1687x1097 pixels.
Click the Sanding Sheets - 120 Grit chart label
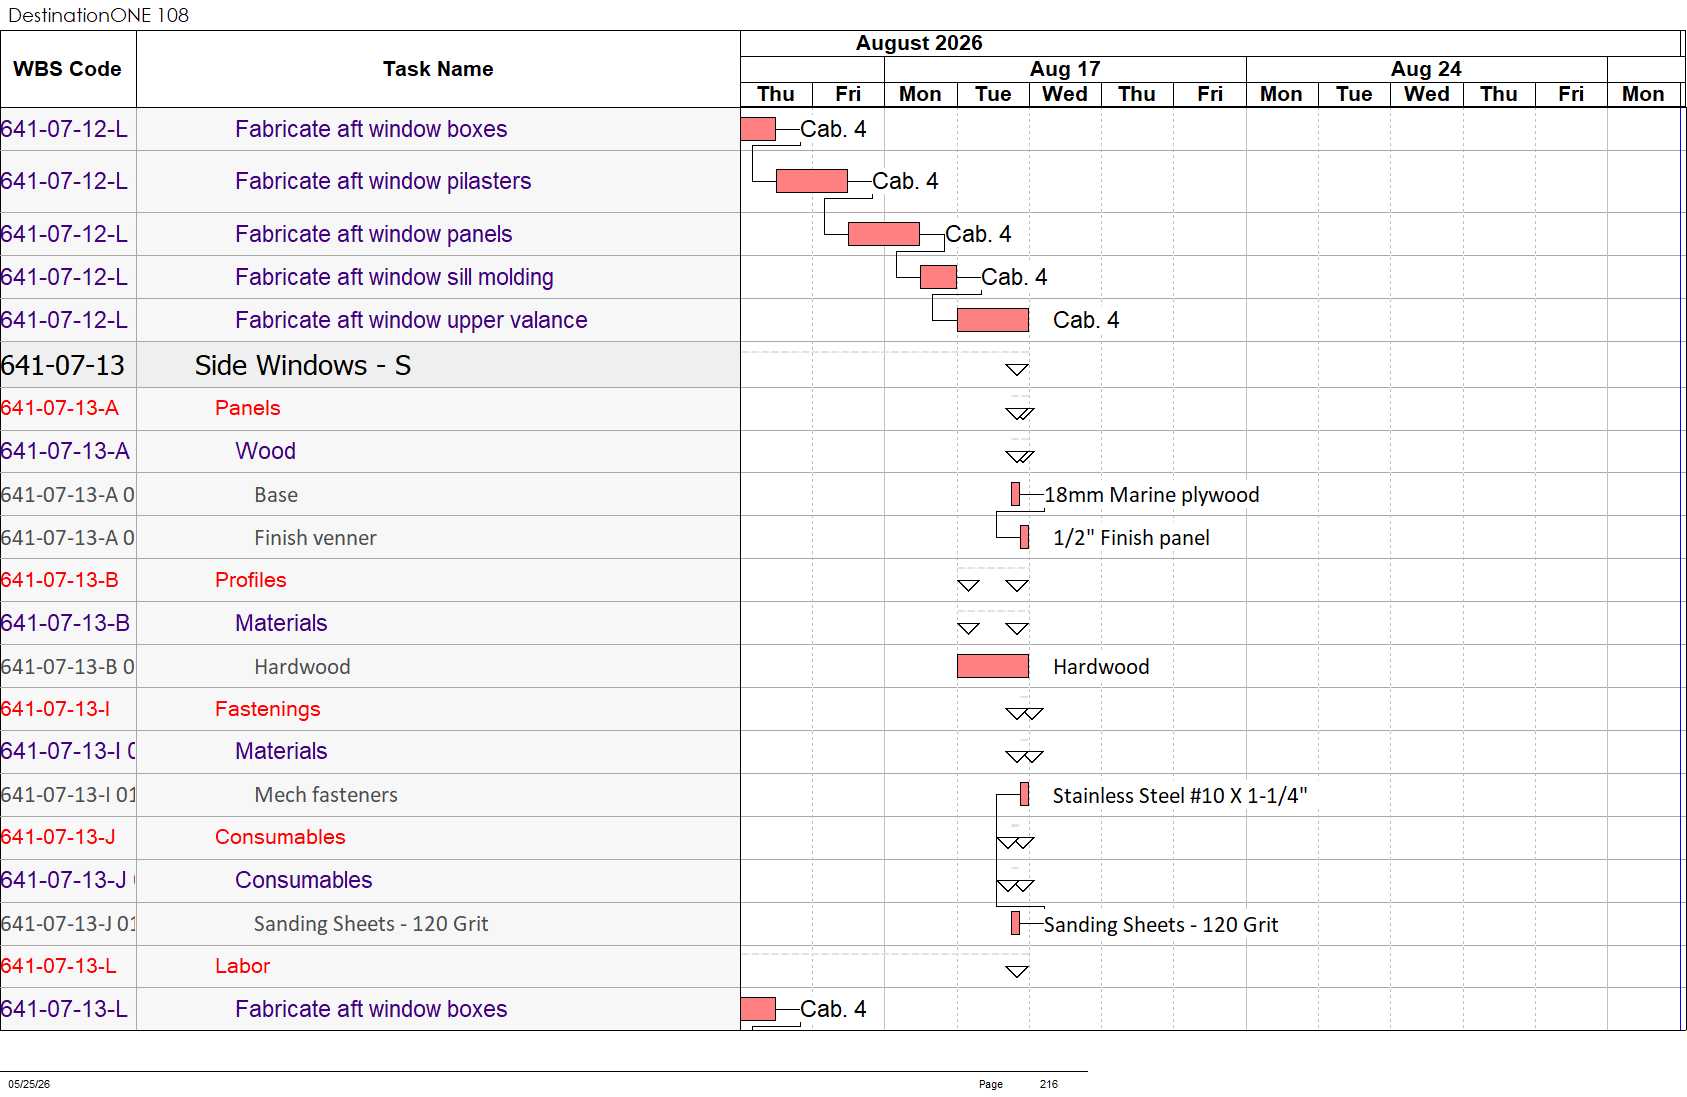[x=1161, y=925]
